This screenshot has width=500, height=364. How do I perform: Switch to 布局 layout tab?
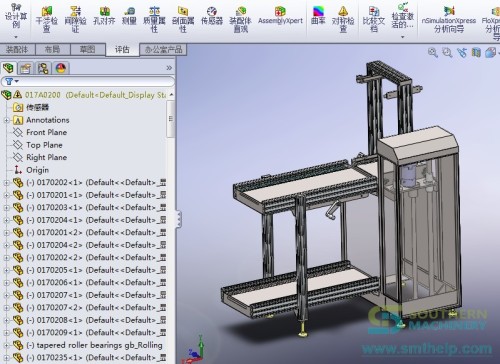point(52,50)
